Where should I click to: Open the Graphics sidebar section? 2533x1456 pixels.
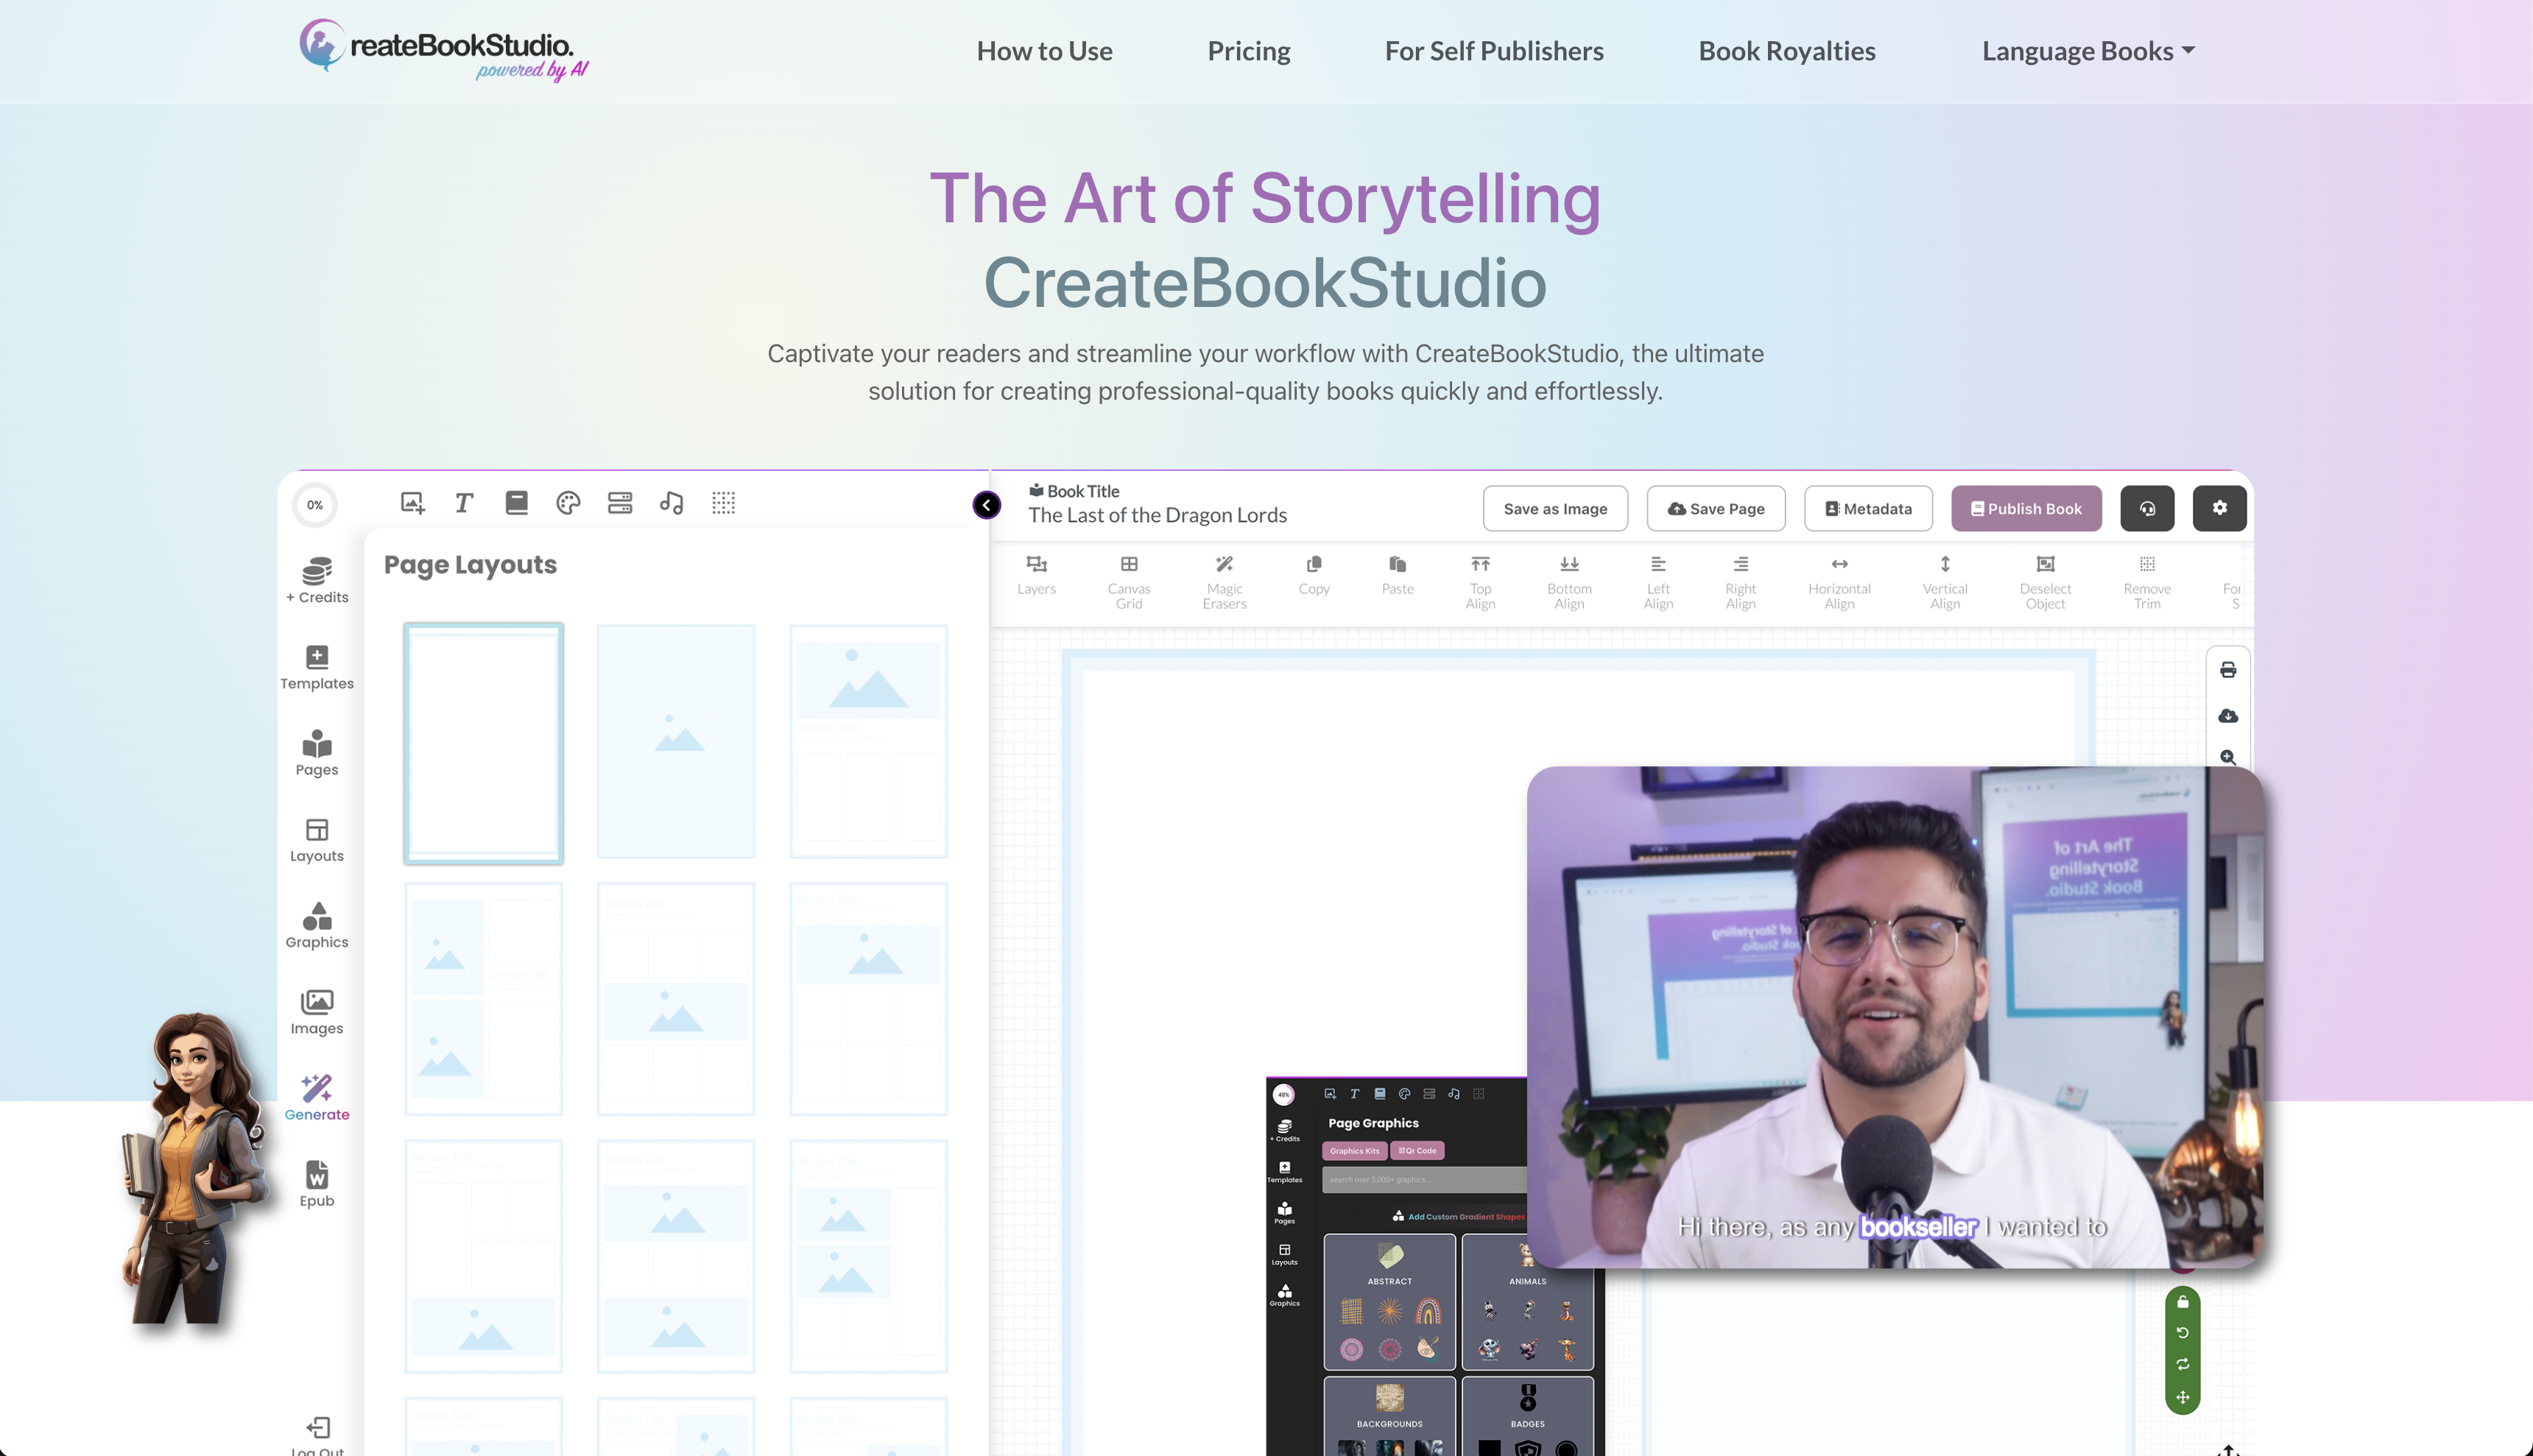317,925
